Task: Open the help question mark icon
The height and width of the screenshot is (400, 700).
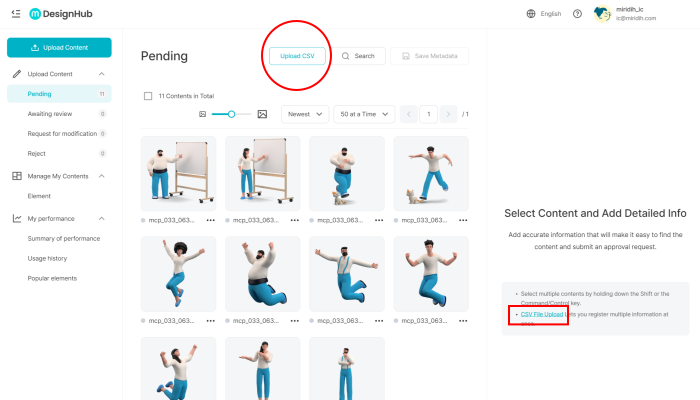Action: point(577,14)
